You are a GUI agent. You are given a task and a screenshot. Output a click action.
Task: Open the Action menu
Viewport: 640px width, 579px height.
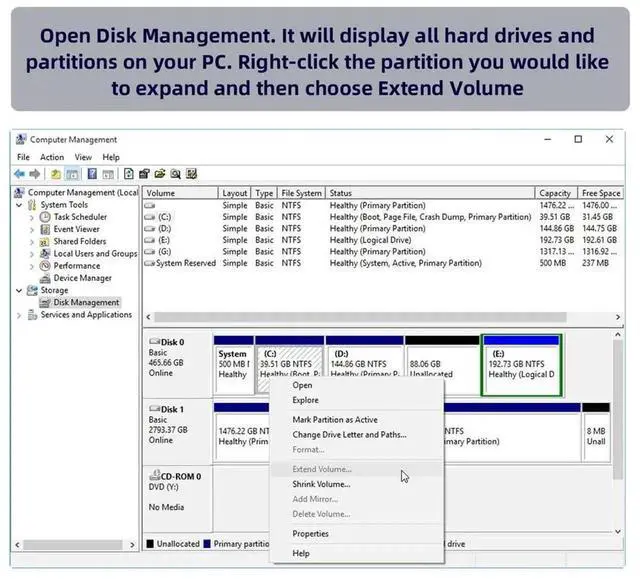click(x=52, y=157)
